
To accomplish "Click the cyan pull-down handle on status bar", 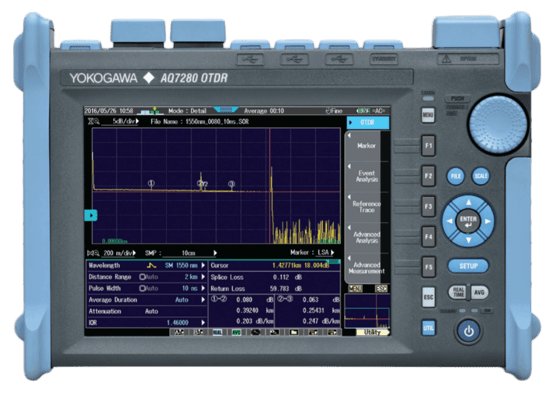I will 226,110.
